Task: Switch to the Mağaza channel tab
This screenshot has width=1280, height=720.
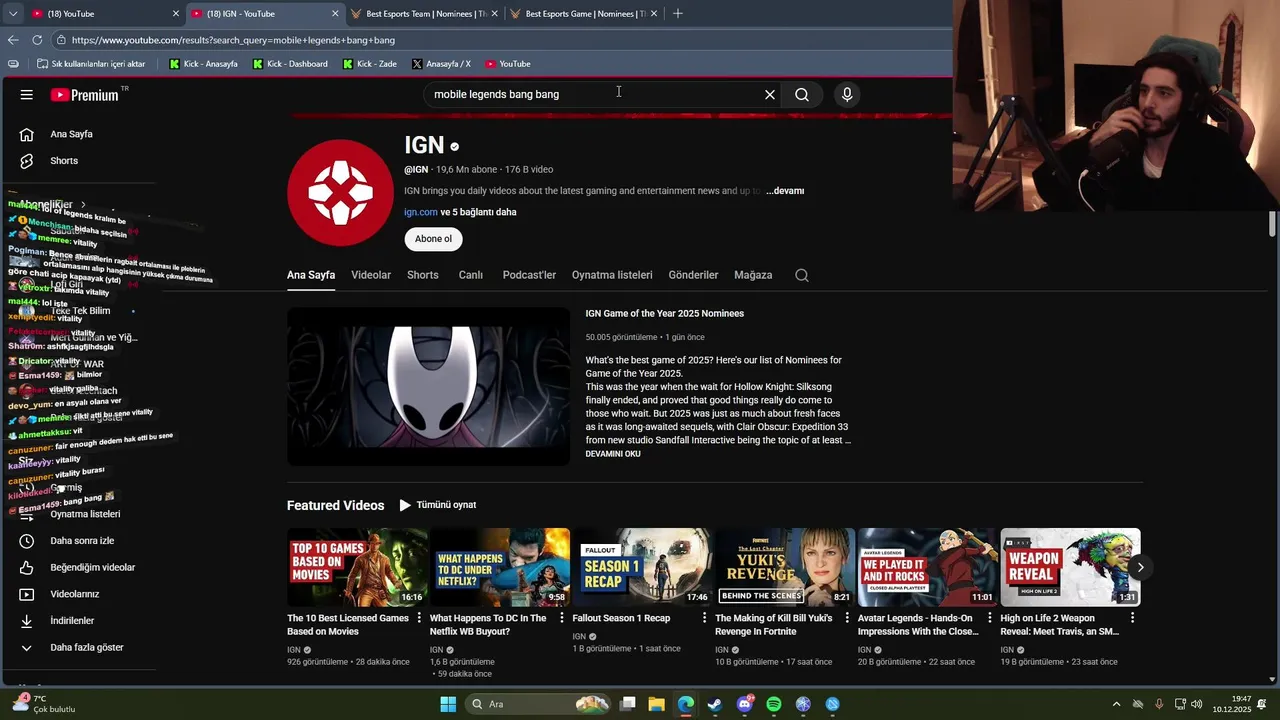Action: point(753,275)
